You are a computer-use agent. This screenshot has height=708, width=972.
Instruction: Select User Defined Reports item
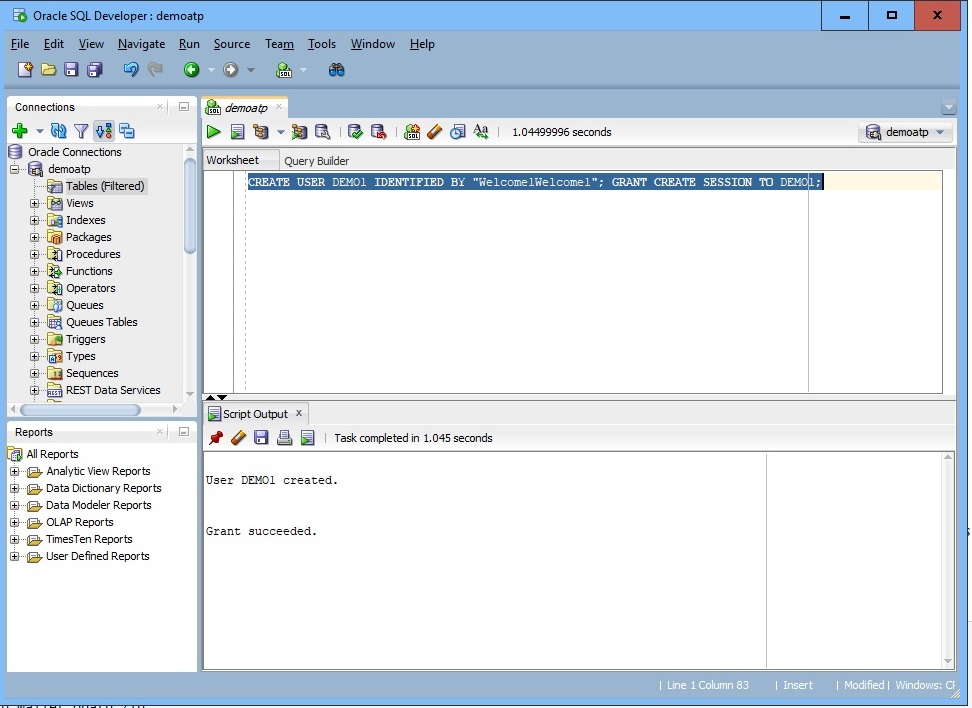pos(97,556)
